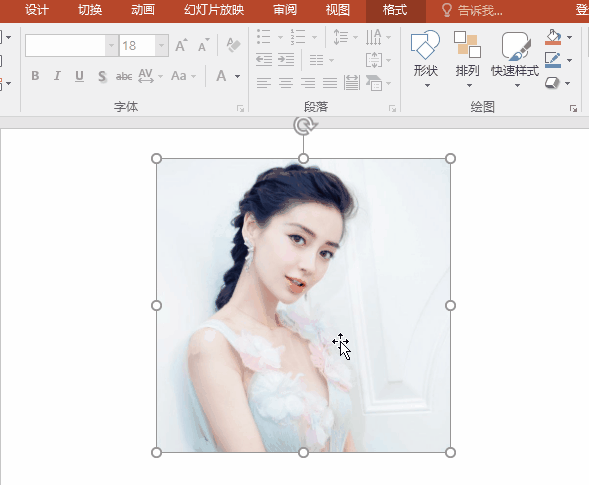Toggle Underline formatting button

pyautogui.click(x=79, y=76)
